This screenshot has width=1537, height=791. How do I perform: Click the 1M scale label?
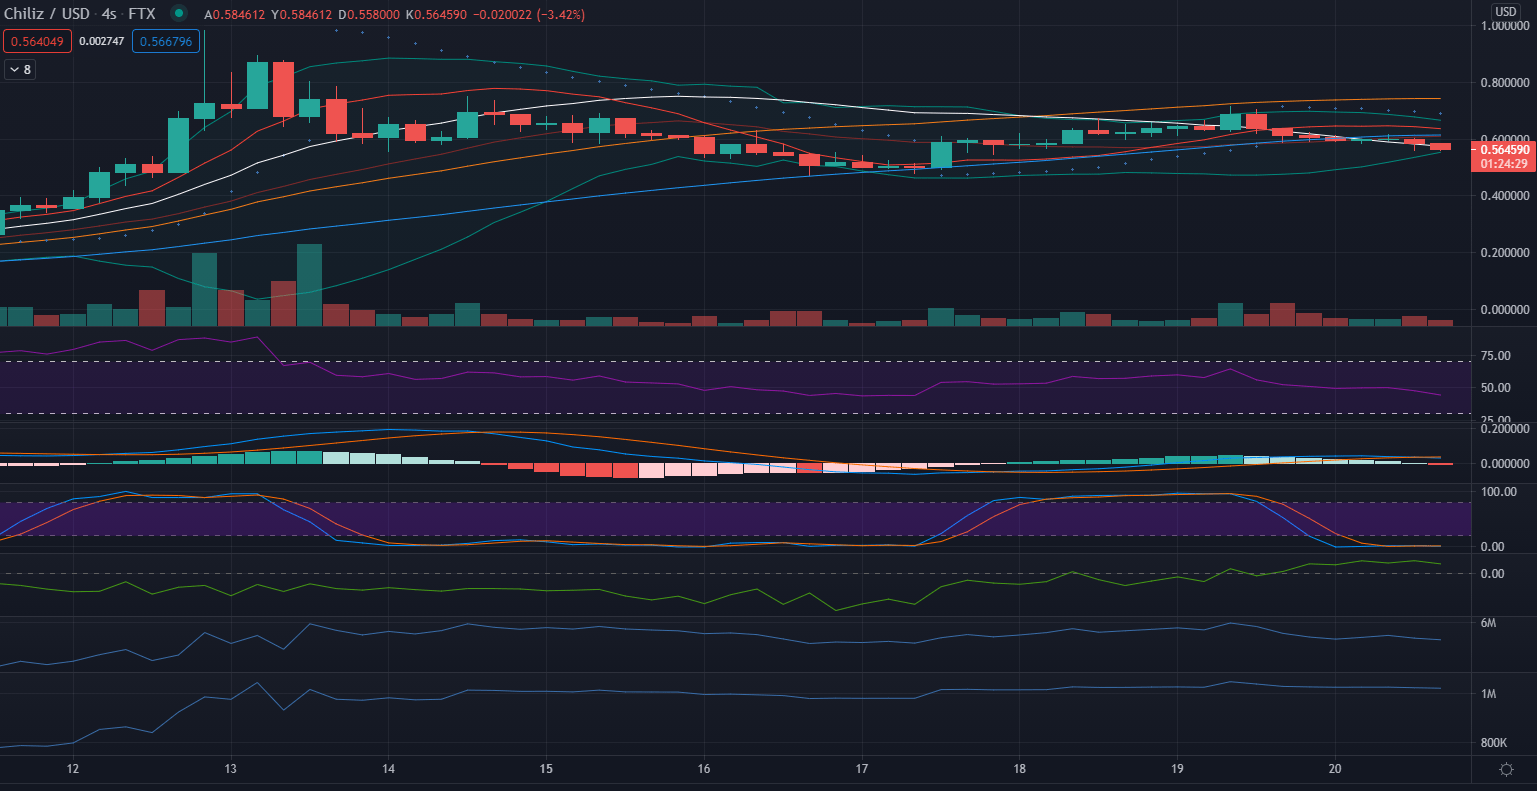click(x=1488, y=694)
